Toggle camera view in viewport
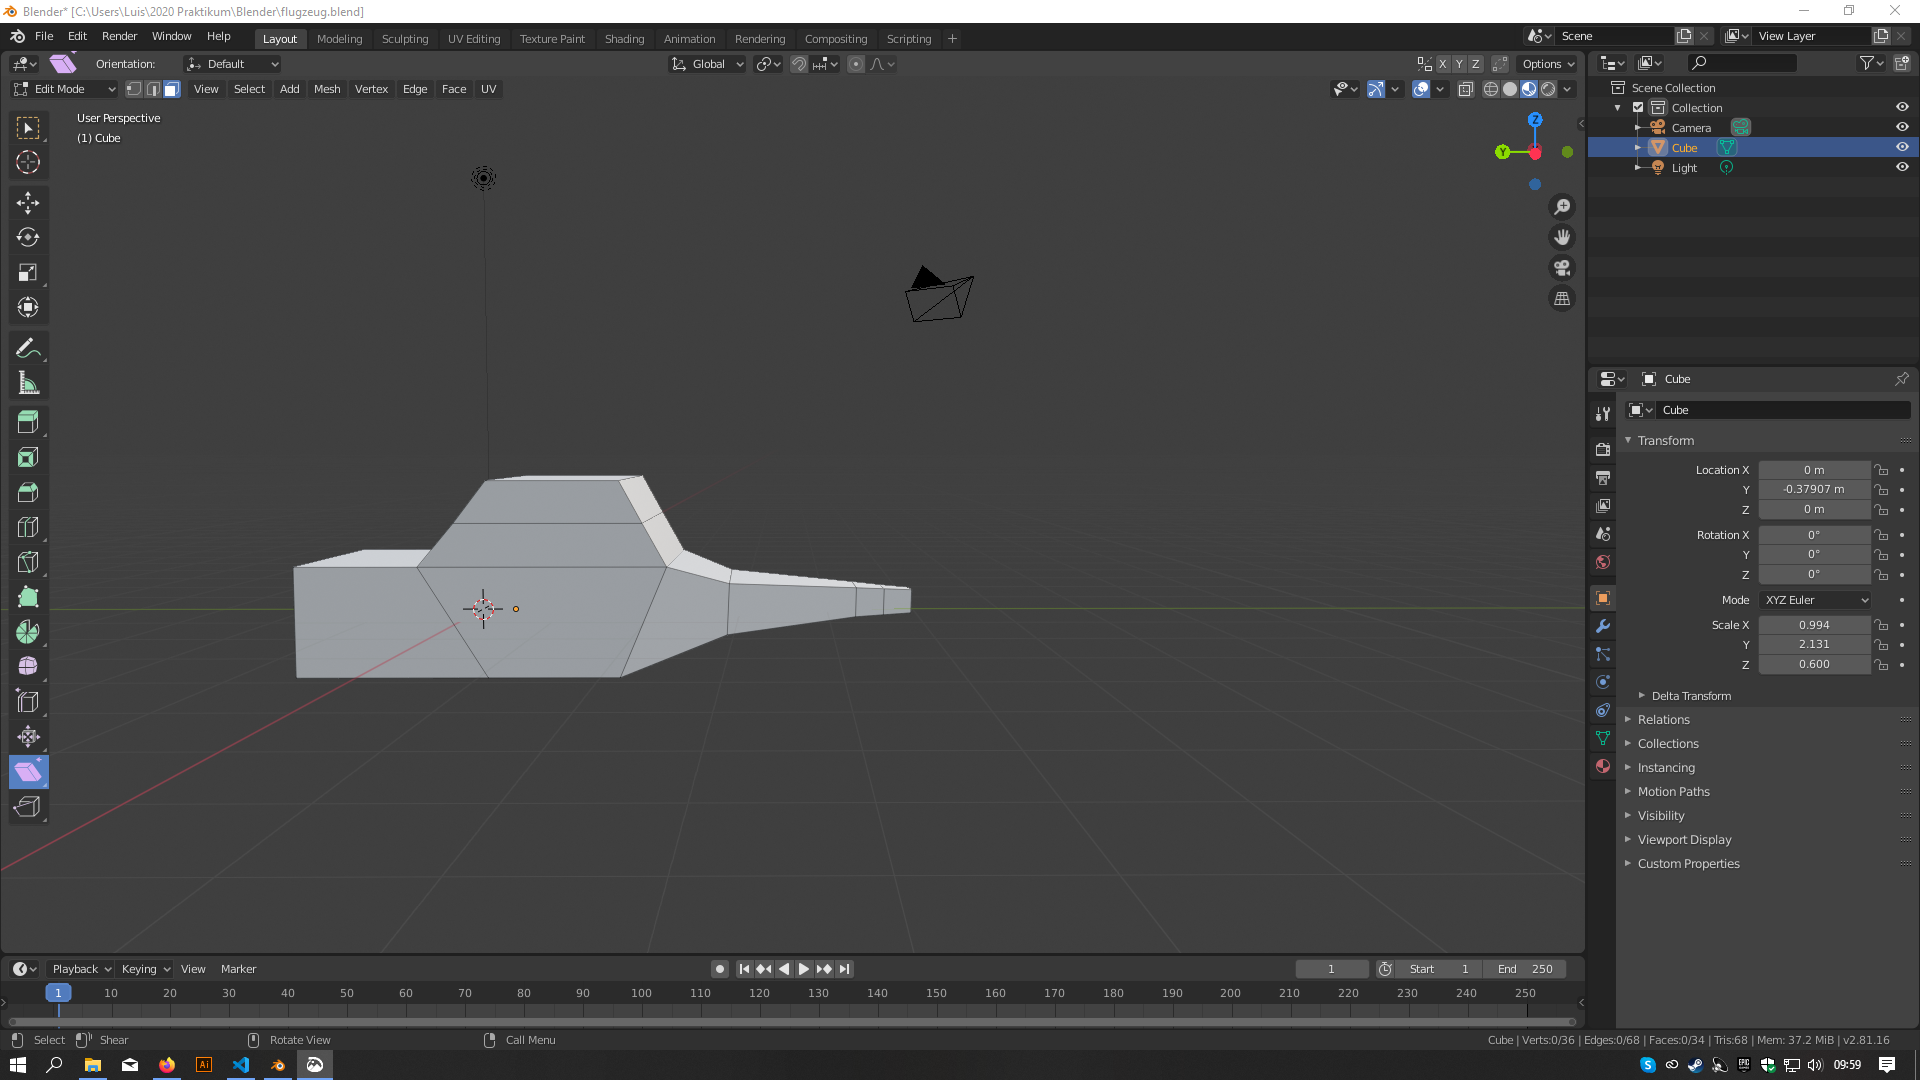 point(1562,268)
